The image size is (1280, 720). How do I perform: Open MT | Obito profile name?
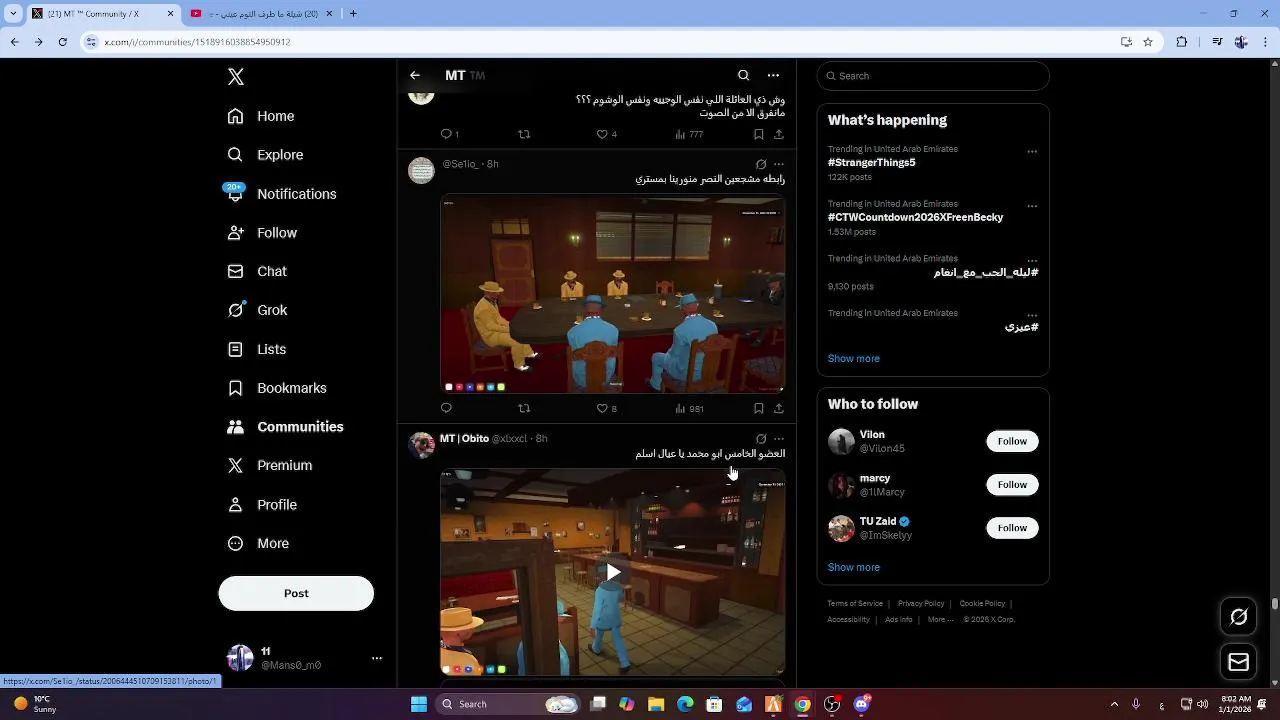[464, 438]
